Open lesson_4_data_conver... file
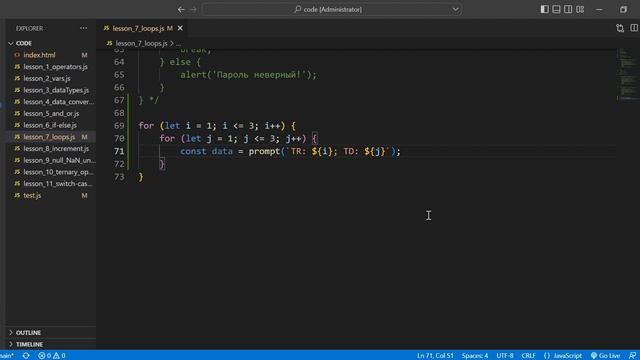Screen dimensions: 640x360 pos(58,102)
